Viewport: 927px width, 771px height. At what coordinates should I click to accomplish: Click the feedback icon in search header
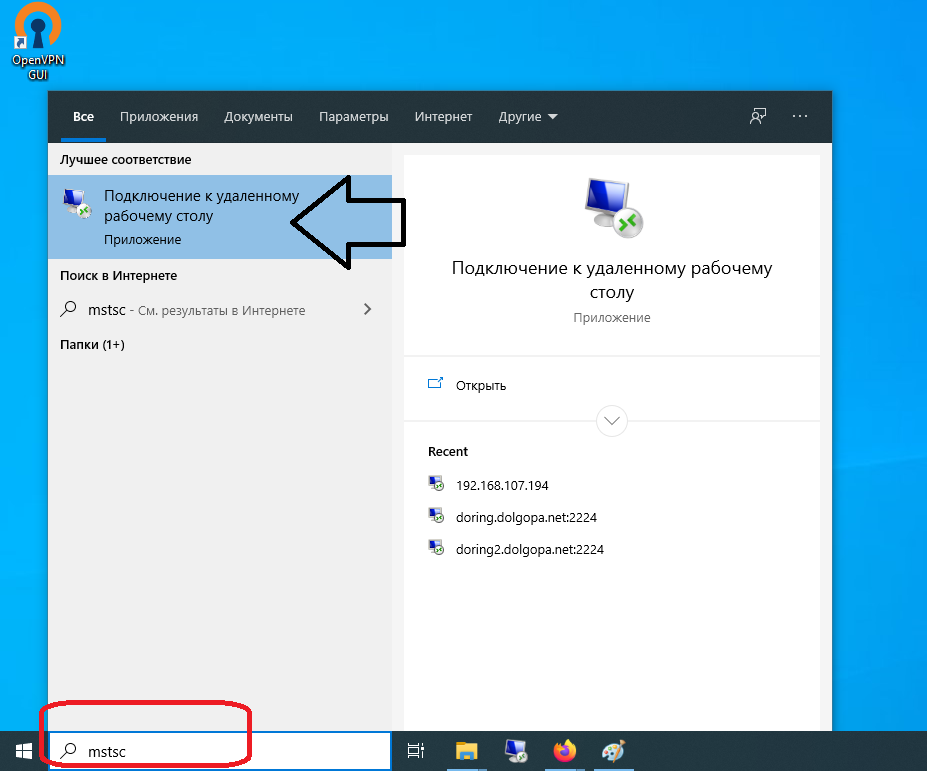pyautogui.click(x=758, y=116)
